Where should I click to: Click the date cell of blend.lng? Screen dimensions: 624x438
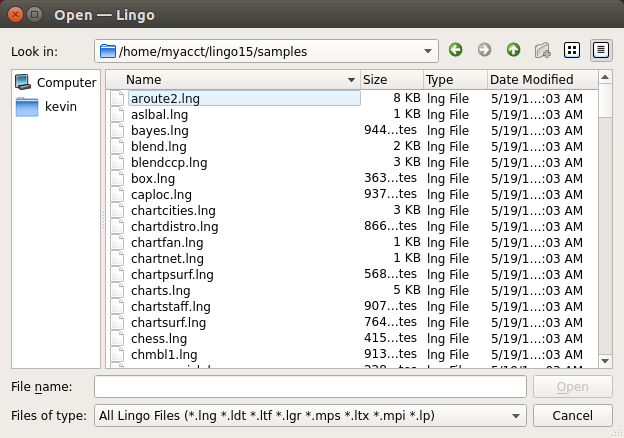[x=537, y=146]
